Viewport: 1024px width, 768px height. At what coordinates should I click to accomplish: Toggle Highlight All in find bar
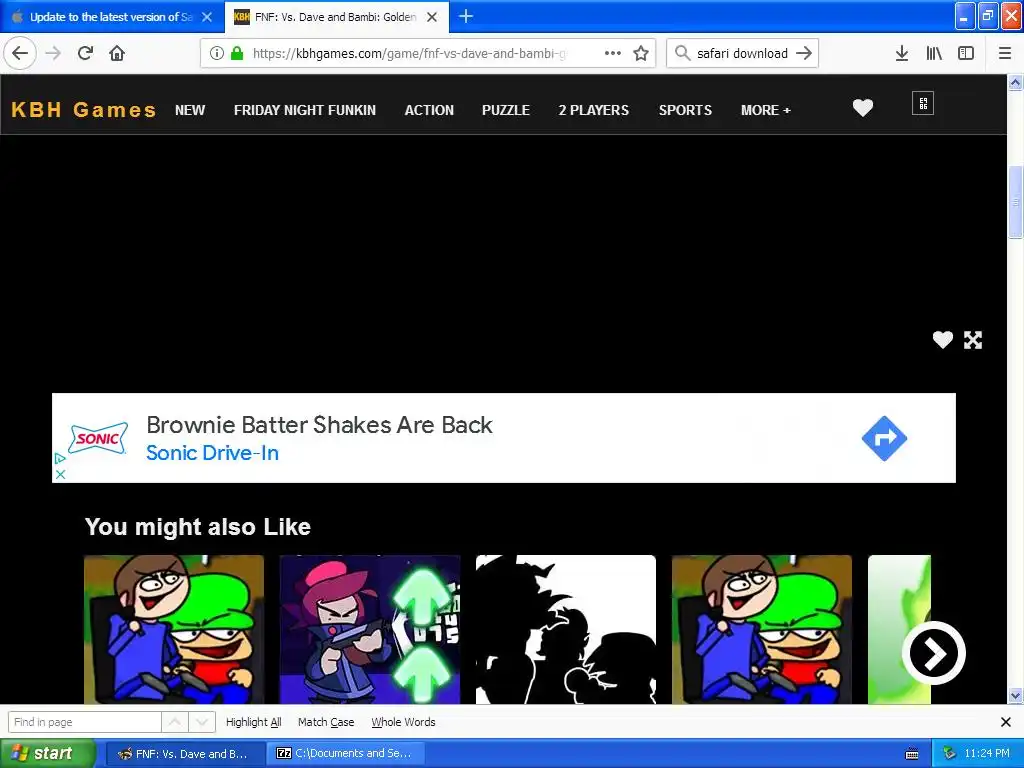253,722
